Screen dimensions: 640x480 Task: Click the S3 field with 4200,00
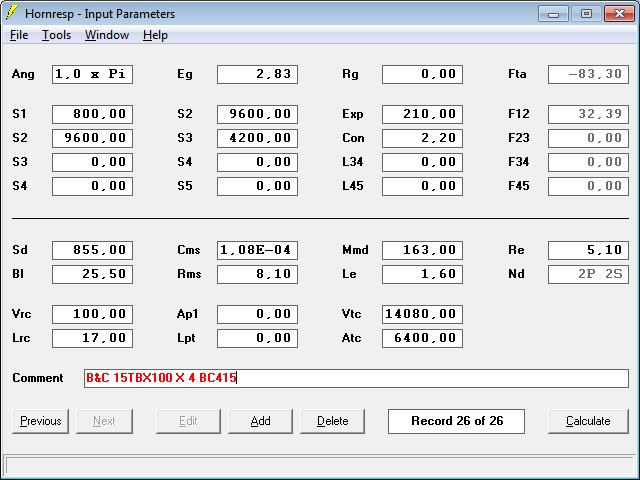pos(257,138)
